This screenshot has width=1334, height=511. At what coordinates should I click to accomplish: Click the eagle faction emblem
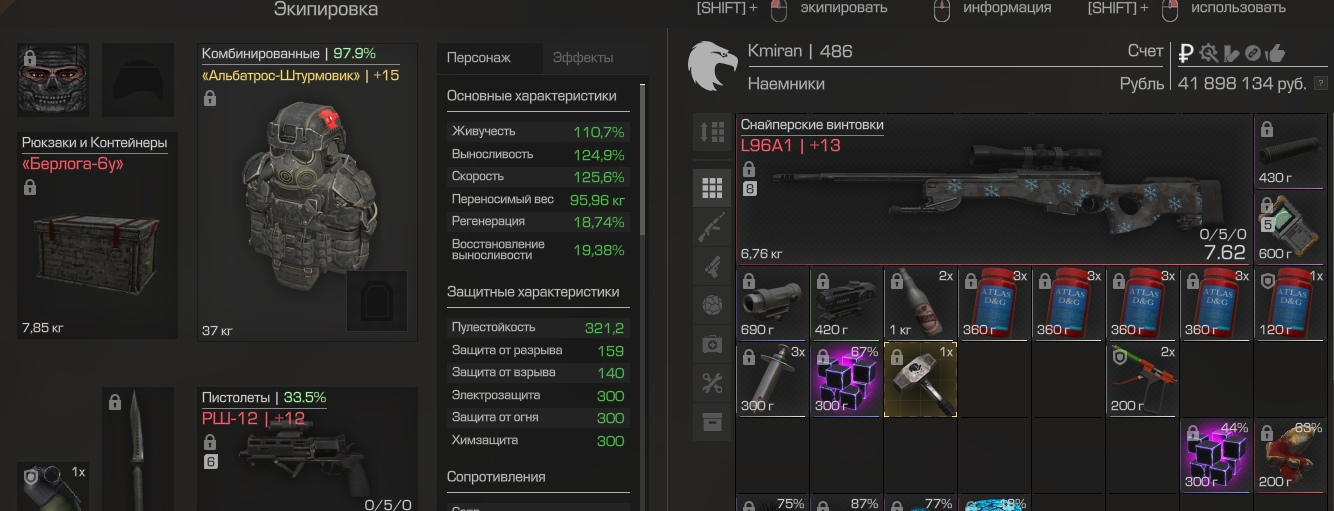click(712, 66)
